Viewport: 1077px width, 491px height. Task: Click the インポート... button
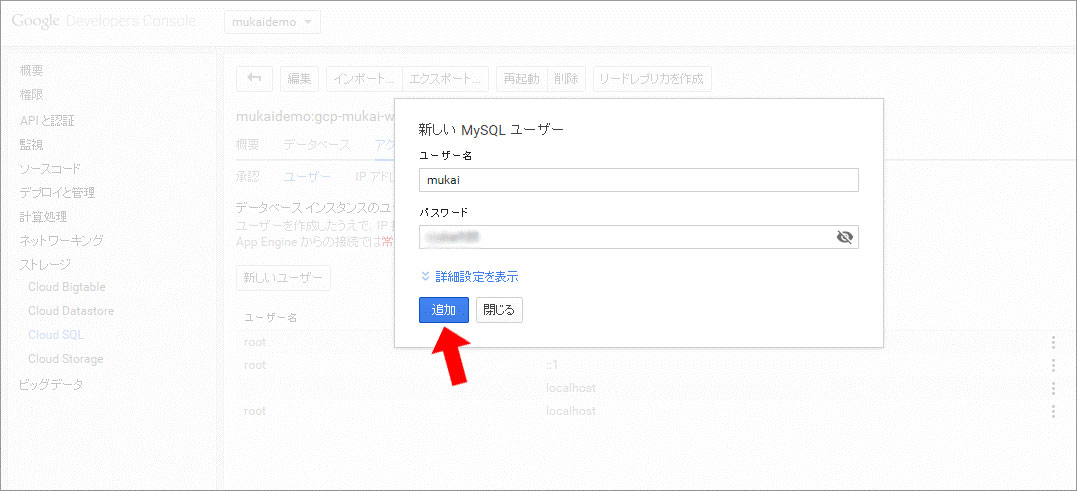tap(364, 79)
